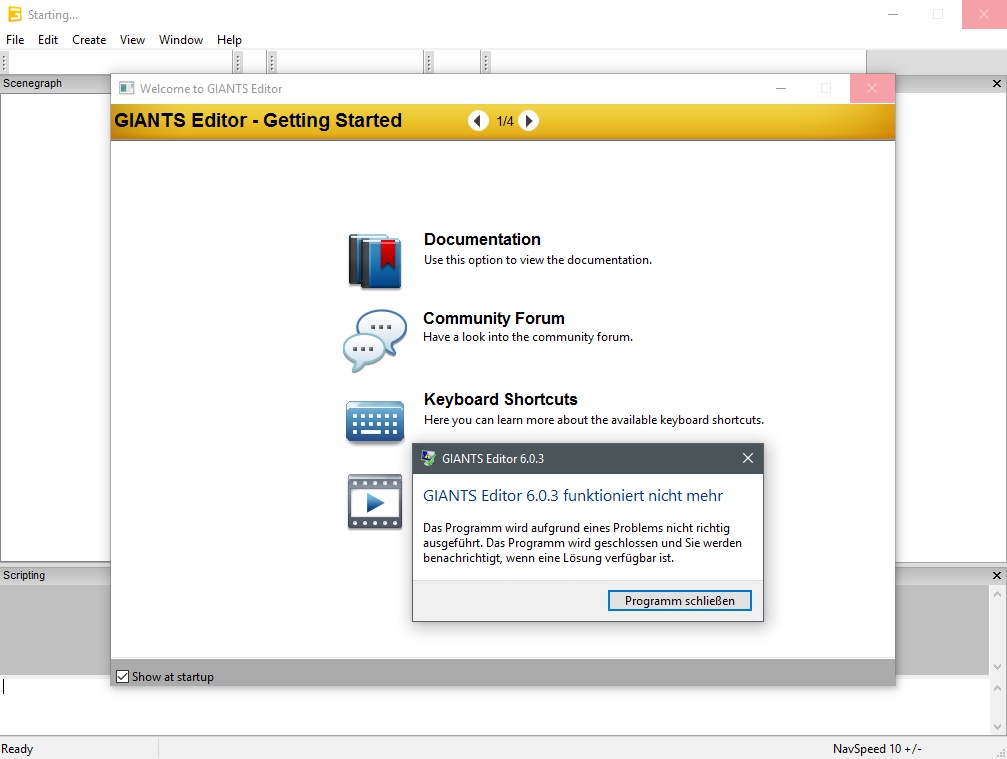Viewport: 1007px width, 759px height.
Task: Open the File menu
Action: (15, 40)
